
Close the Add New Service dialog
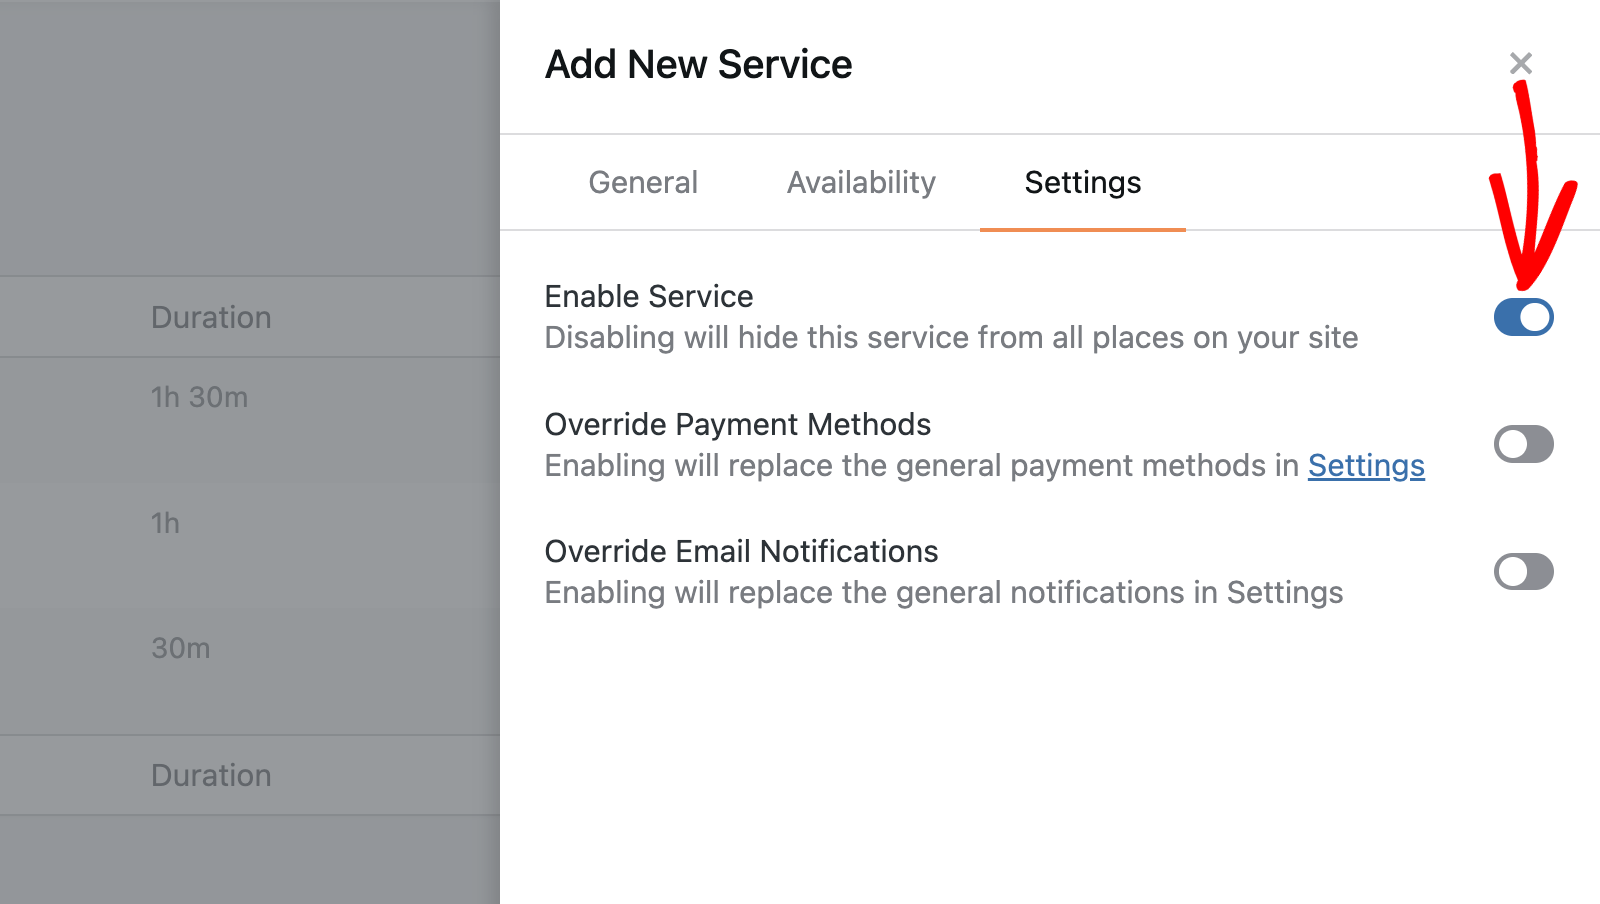(1522, 62)
